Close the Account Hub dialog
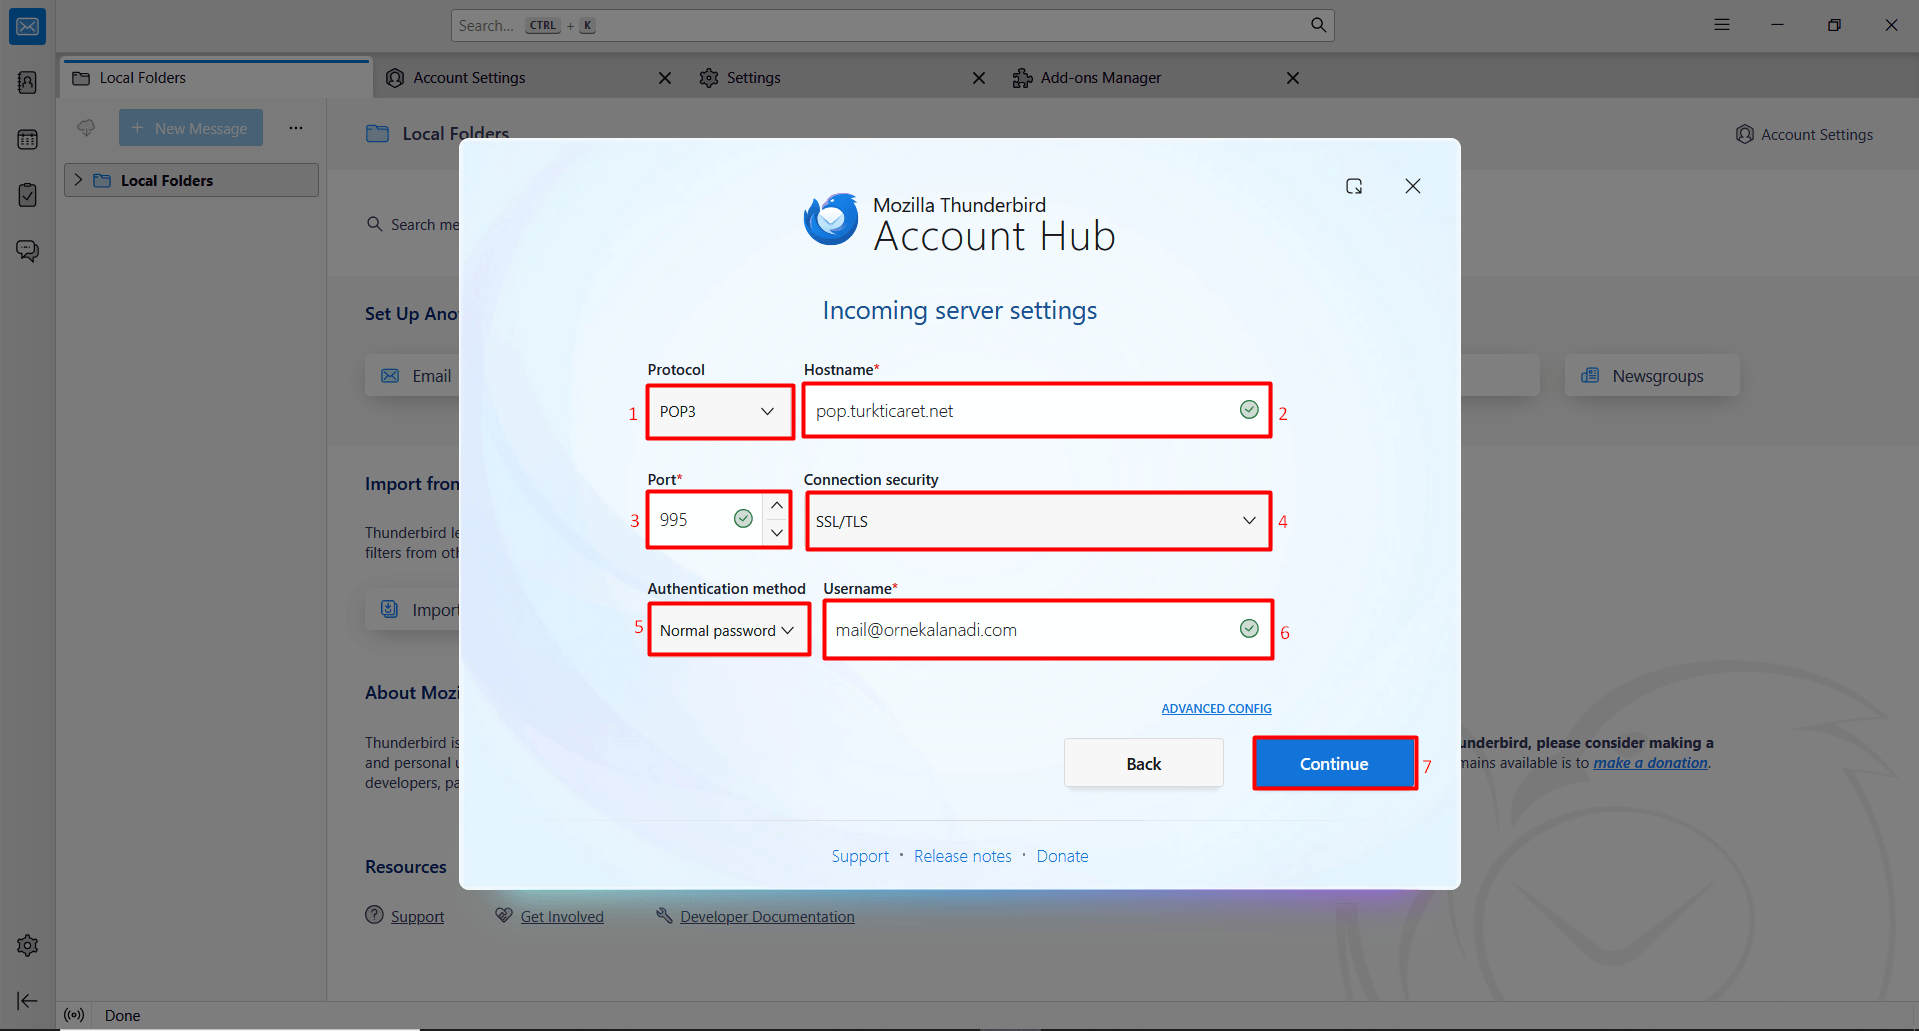 1412,186
